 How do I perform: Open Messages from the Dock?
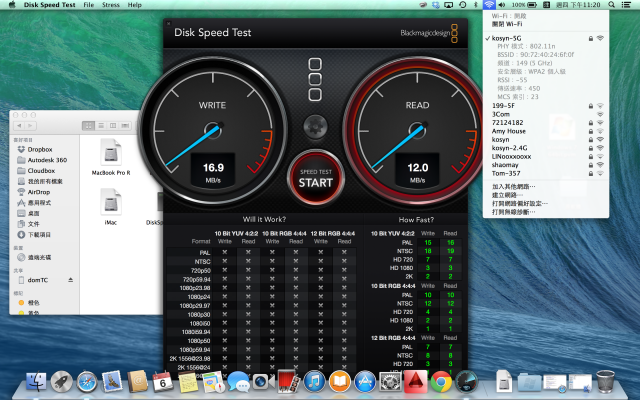coord(238,382)
